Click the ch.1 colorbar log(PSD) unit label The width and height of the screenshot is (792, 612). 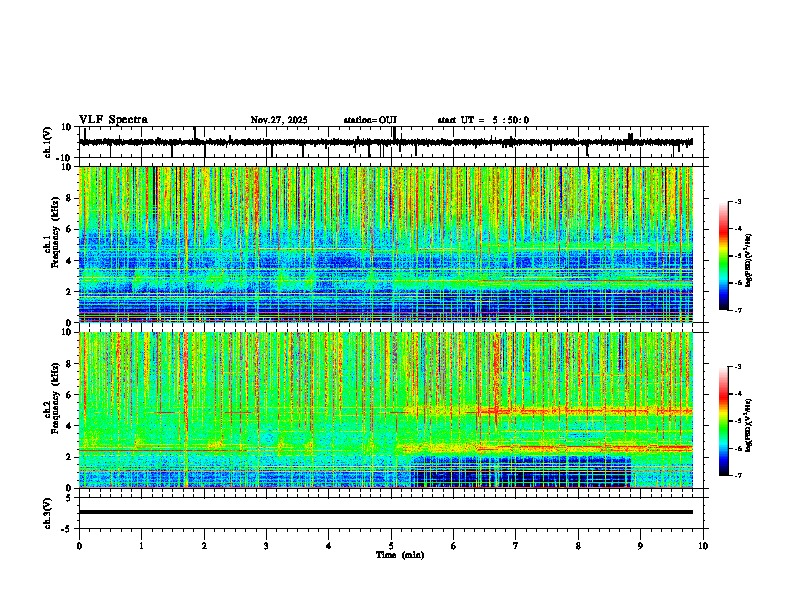749,261
